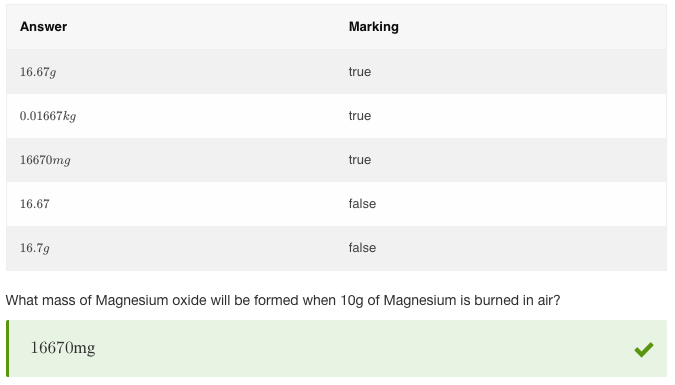Click empty area of the green answer box
Image resolution: width=675 pixels, height=385 pixels.
(344, 348)
